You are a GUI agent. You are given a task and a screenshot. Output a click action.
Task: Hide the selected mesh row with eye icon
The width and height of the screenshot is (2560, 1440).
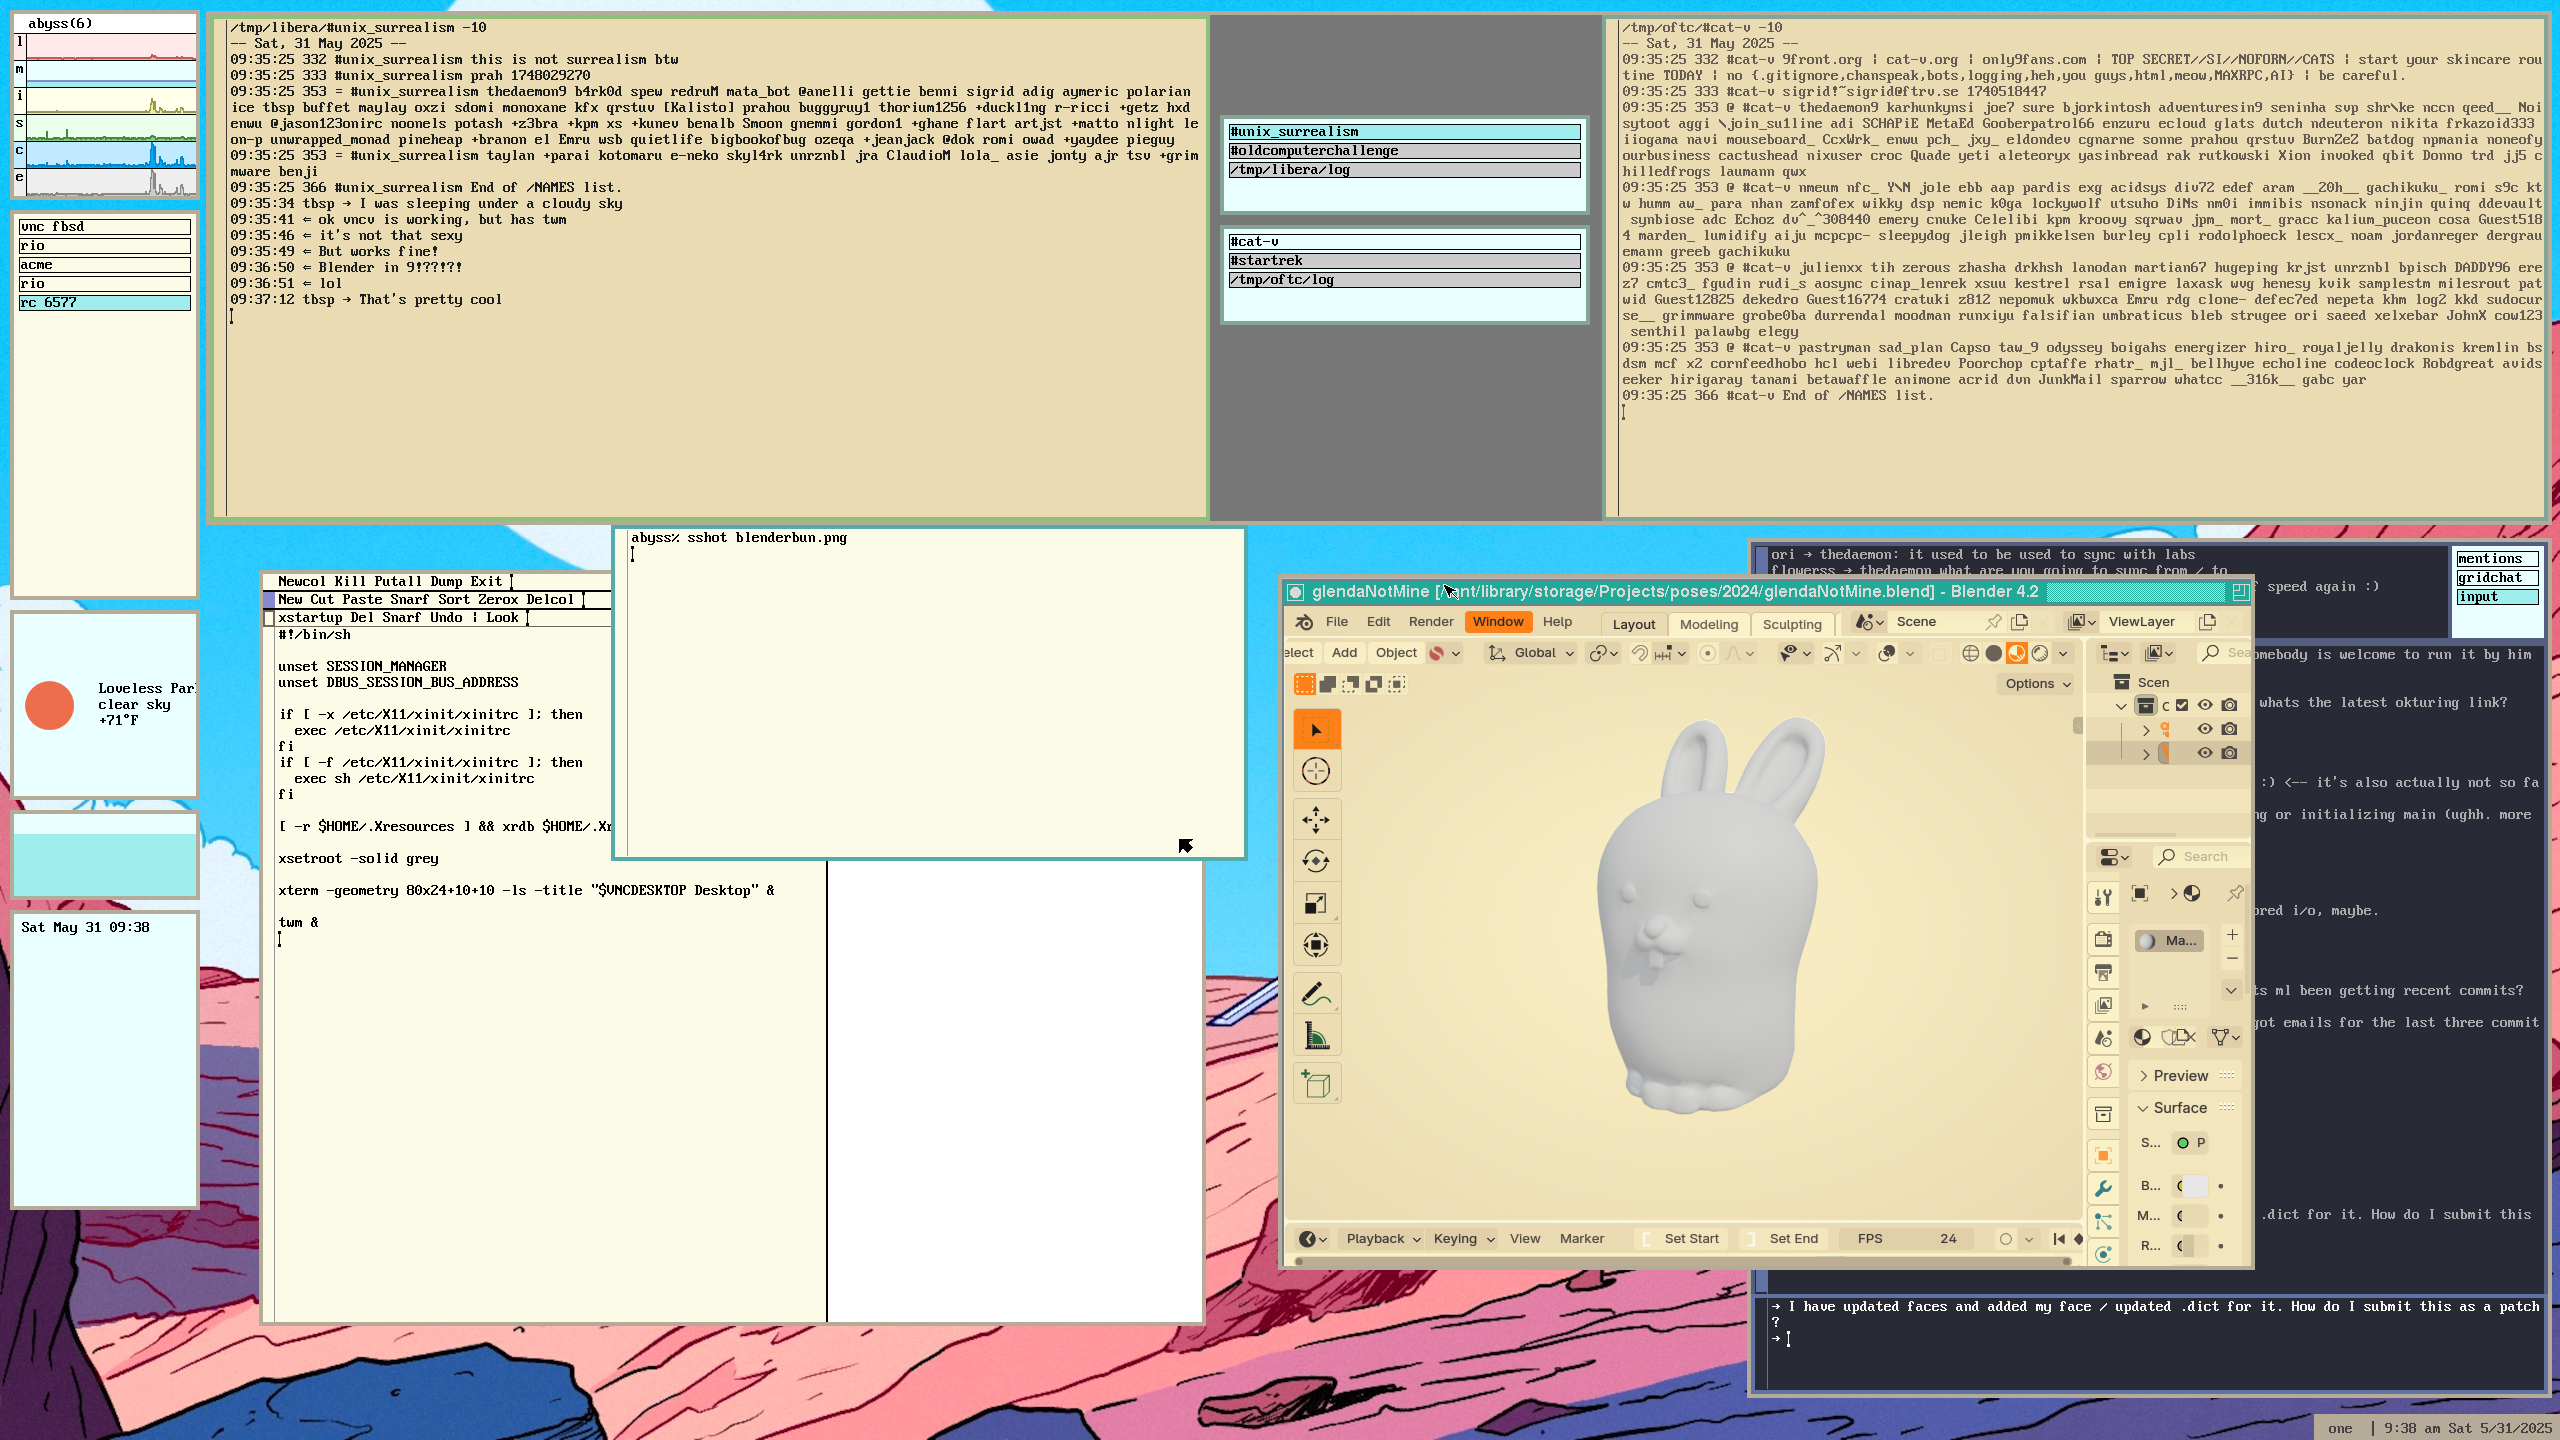(2205, 753)
